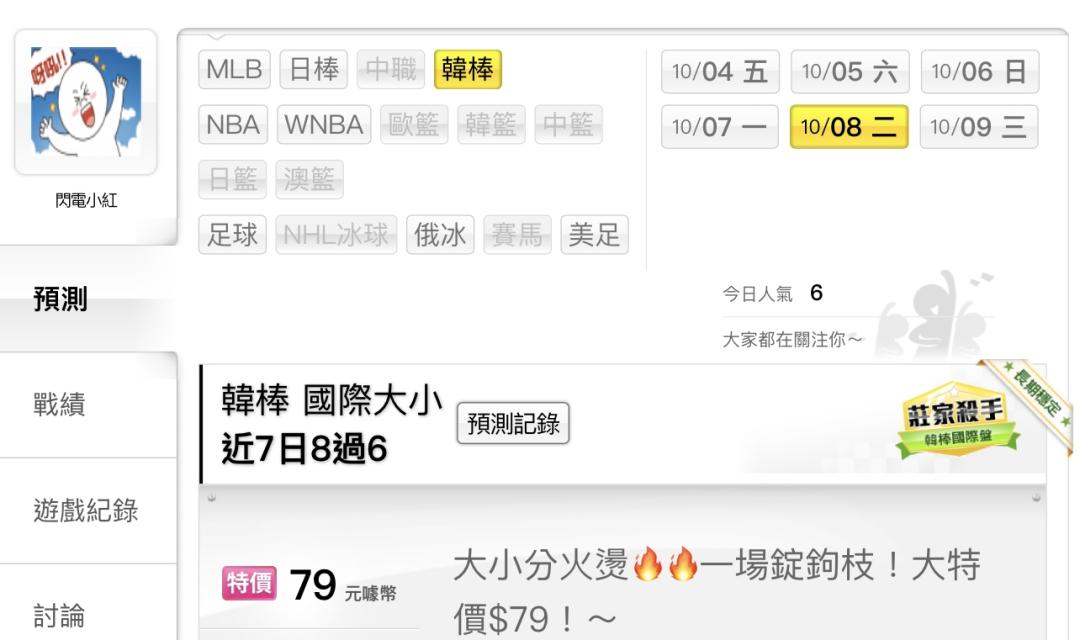Viewport: 1080px width, 640px height.
Task: Select the 日棒 league filter
Action: pos(313,70)
